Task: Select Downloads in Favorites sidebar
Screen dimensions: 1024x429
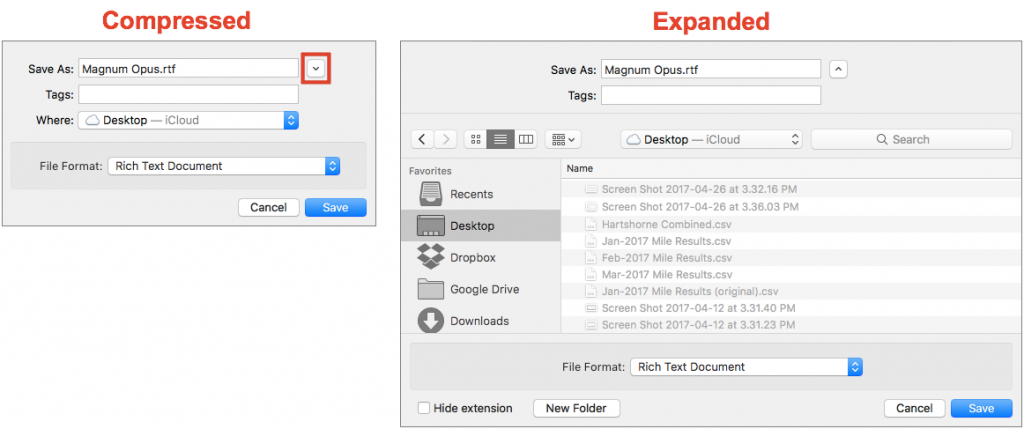Action: pyautogui.click(x=481, y=321)
